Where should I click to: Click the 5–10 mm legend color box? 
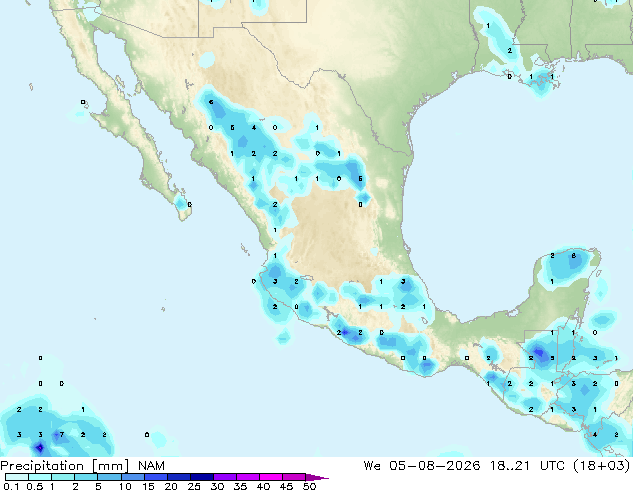point(109,477)
